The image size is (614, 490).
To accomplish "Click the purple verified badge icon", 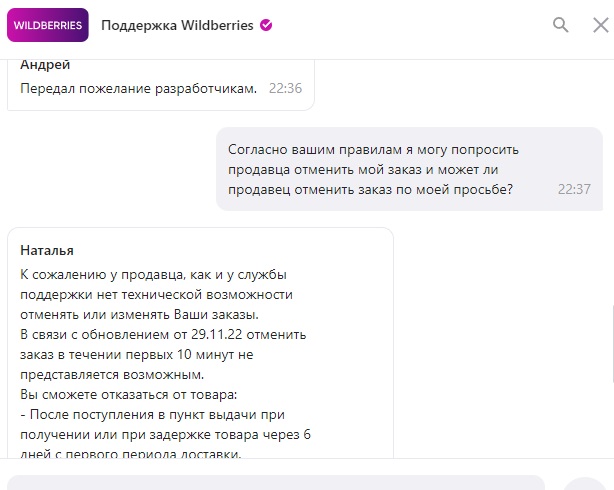I will coord(266,25).
